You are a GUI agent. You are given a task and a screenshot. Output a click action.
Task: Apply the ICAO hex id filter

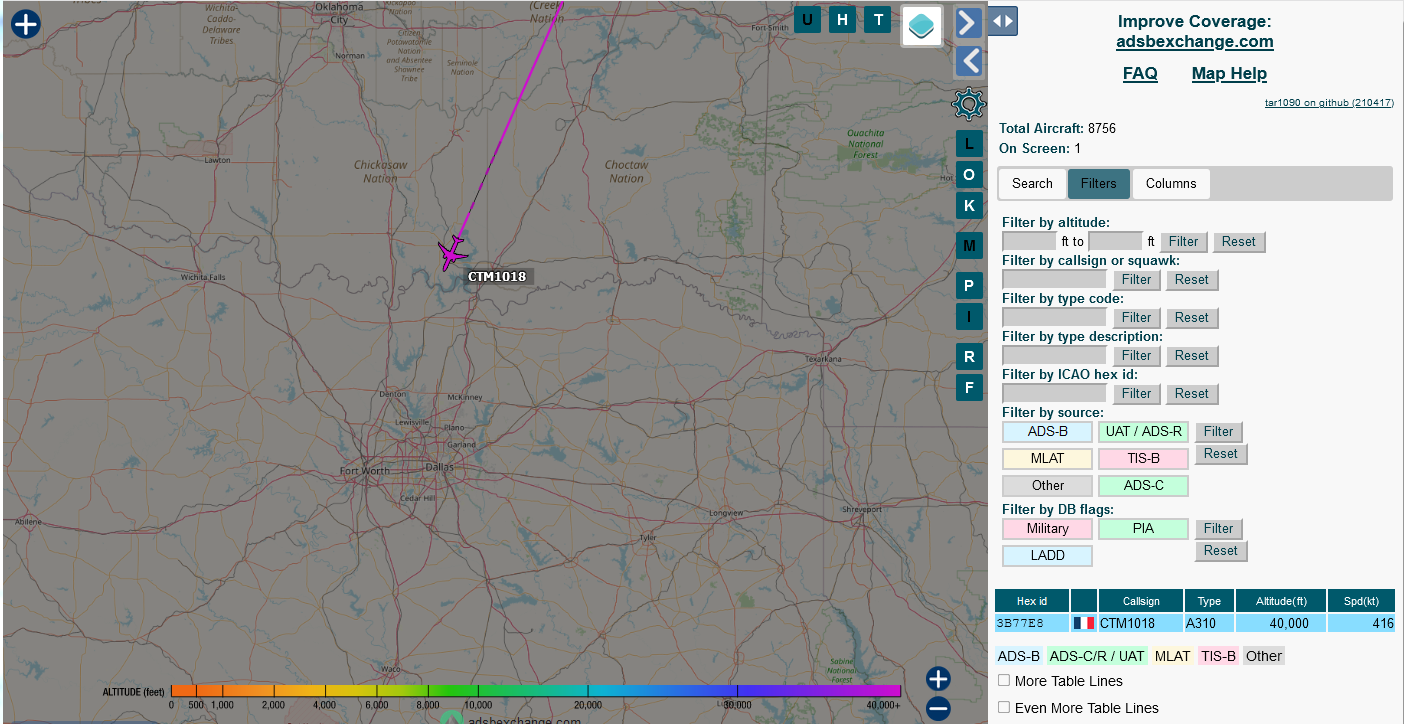point(1136,394)
